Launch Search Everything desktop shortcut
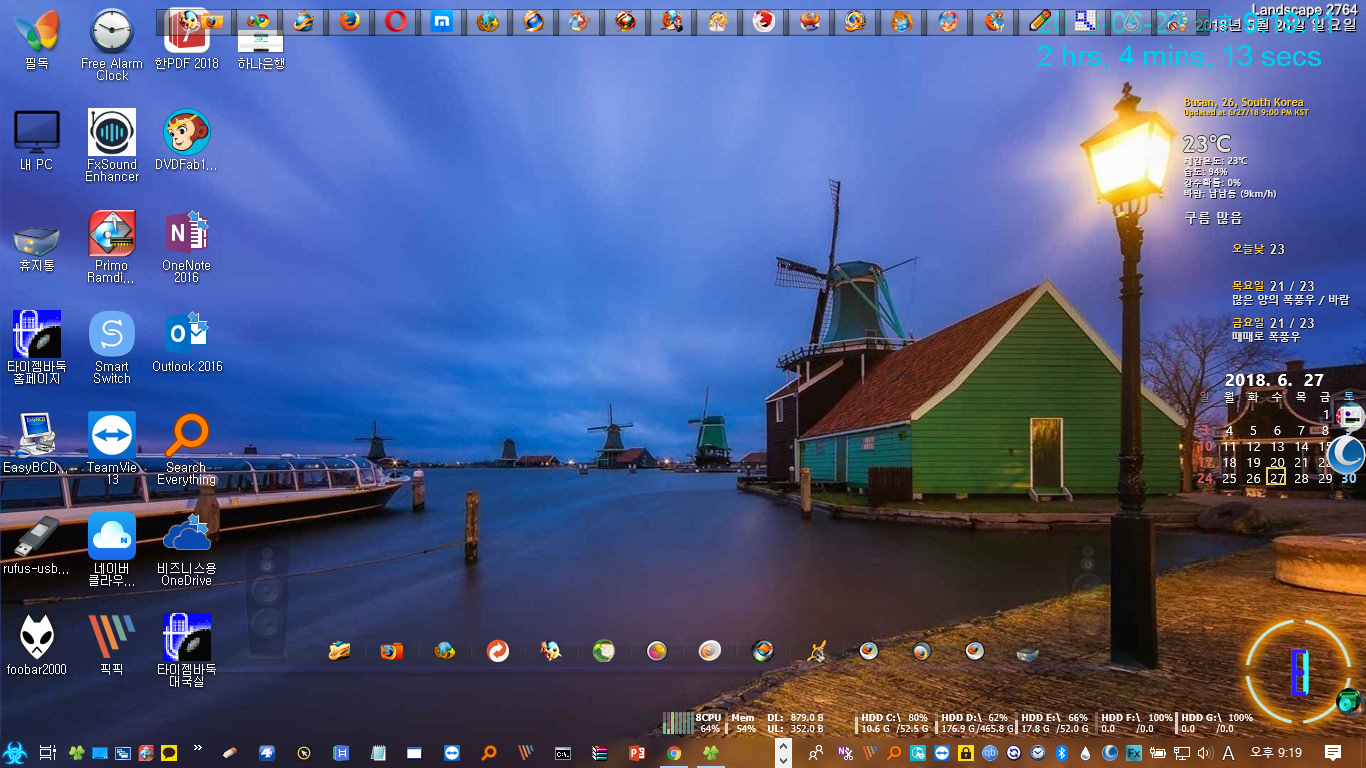The image size is (1366, 768). click(x=186, y=448)
